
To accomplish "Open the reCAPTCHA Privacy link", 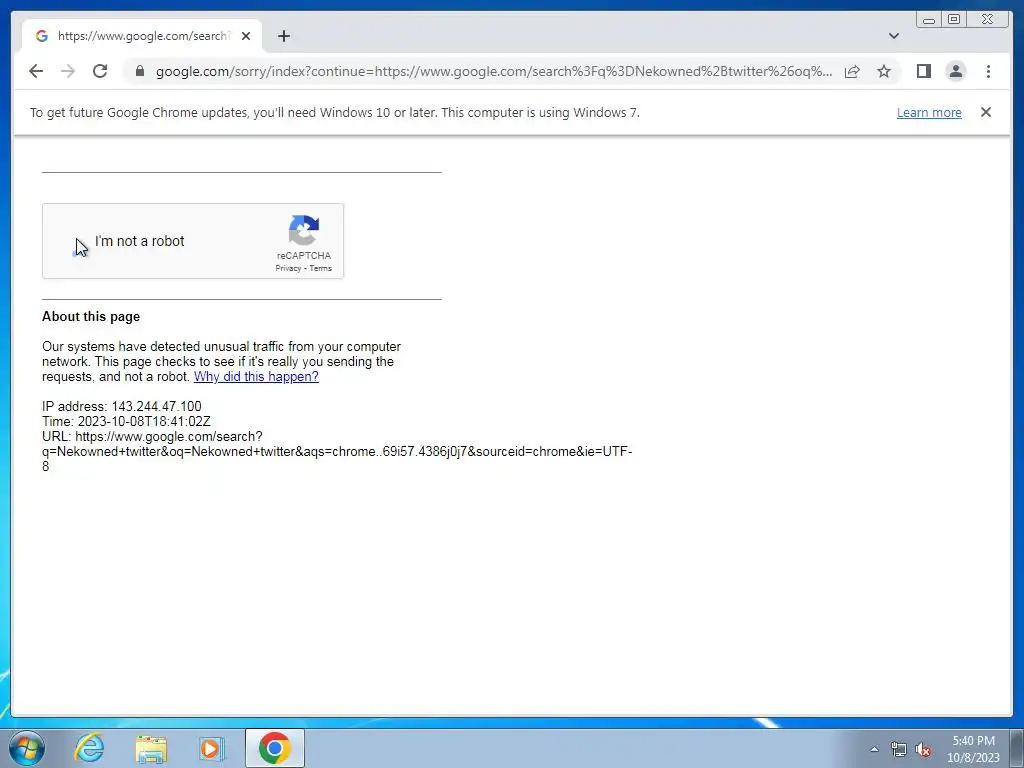I will pyautogui.click(x=288, y=268).
